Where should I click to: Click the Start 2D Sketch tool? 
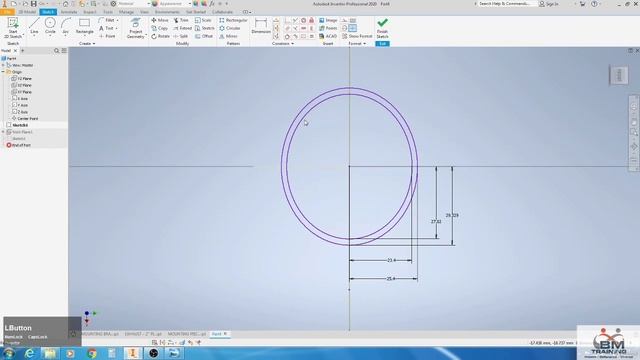tap(13, 28)
